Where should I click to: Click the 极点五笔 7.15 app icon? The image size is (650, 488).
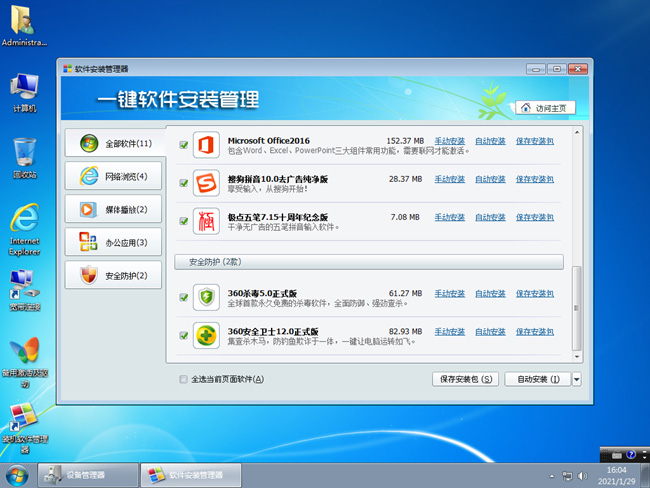tap(206, 221)
